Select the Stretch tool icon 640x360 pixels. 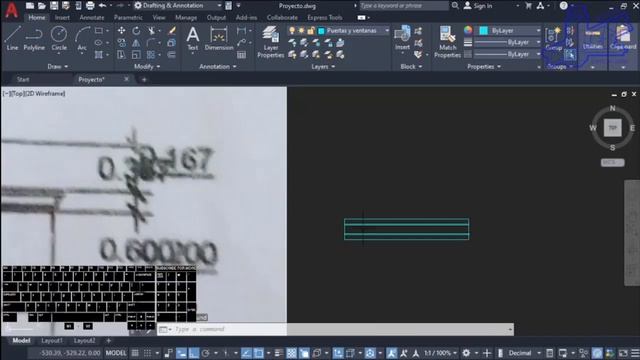tap(122, 55)
